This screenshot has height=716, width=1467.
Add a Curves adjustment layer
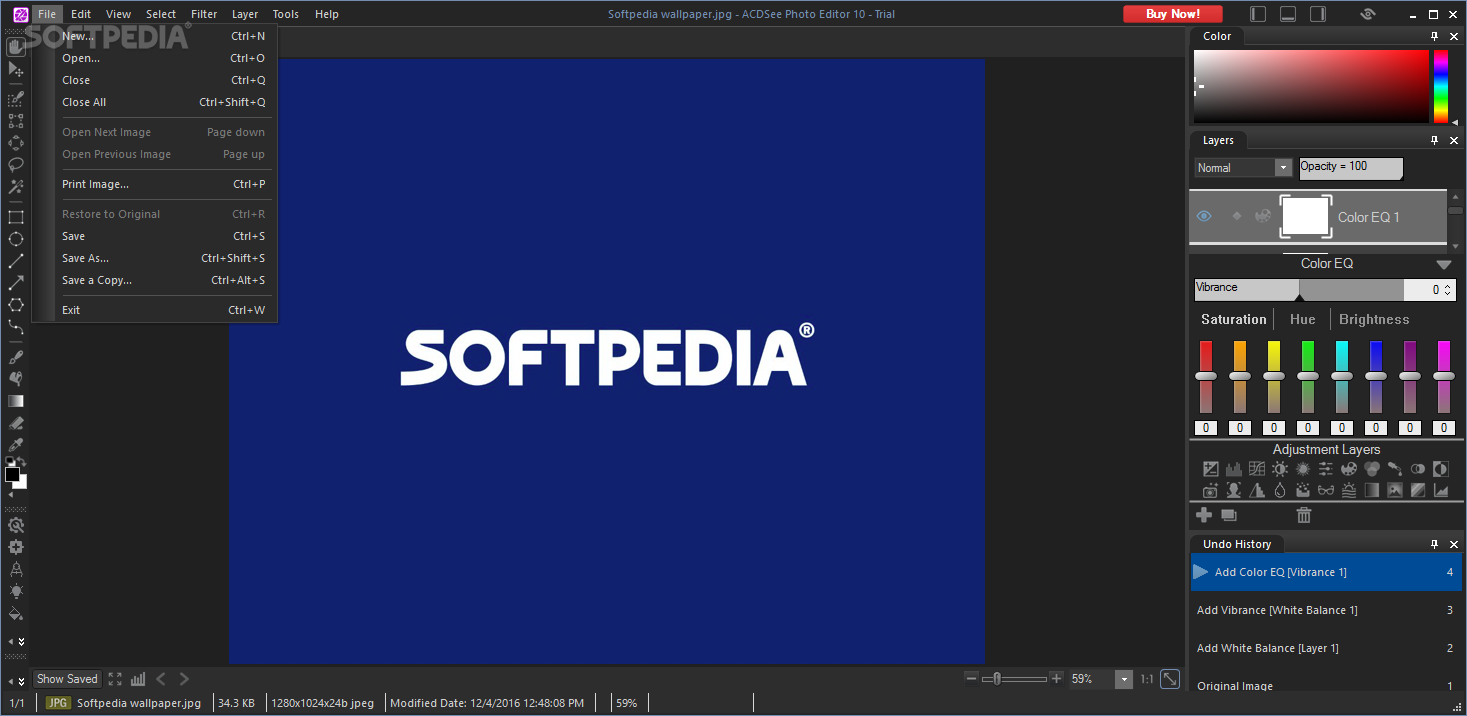point(1257,469)
